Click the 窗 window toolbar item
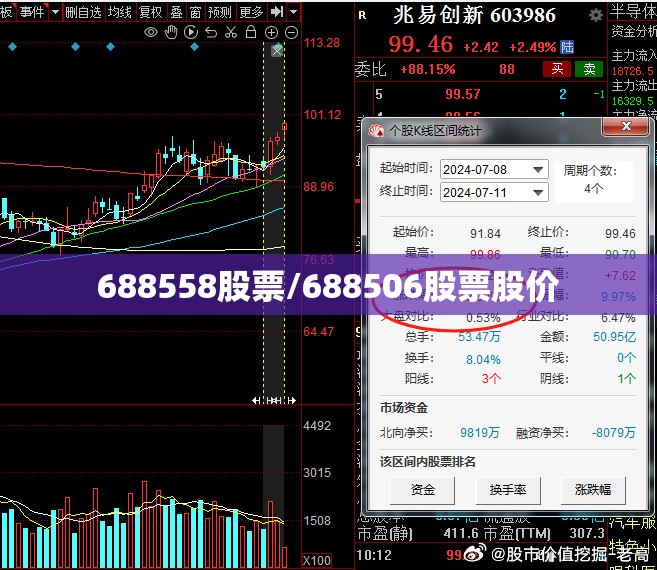Viewport: 657px width, 570px height. click(x=195, y=12)
